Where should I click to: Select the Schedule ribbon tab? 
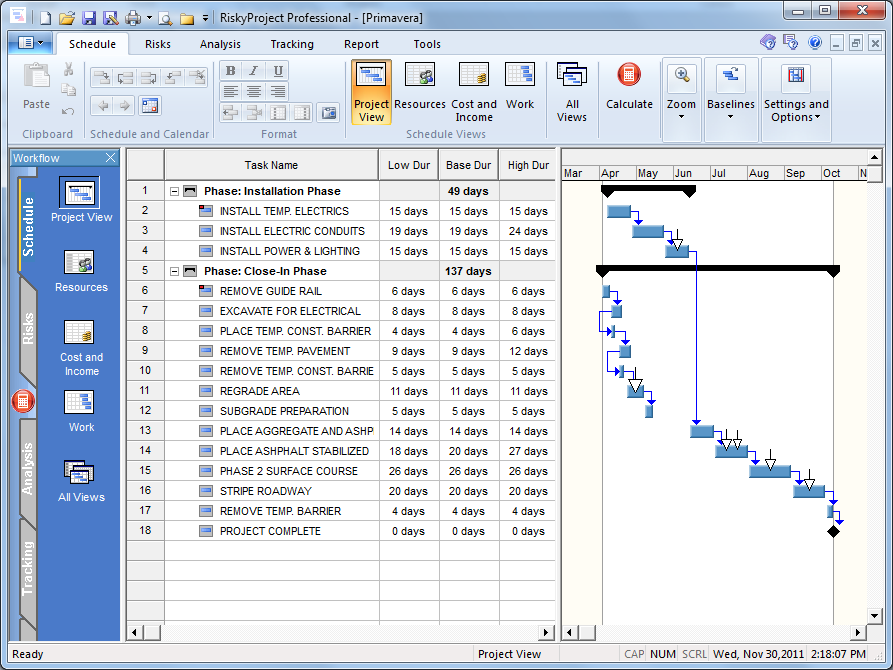coord(92,44)
